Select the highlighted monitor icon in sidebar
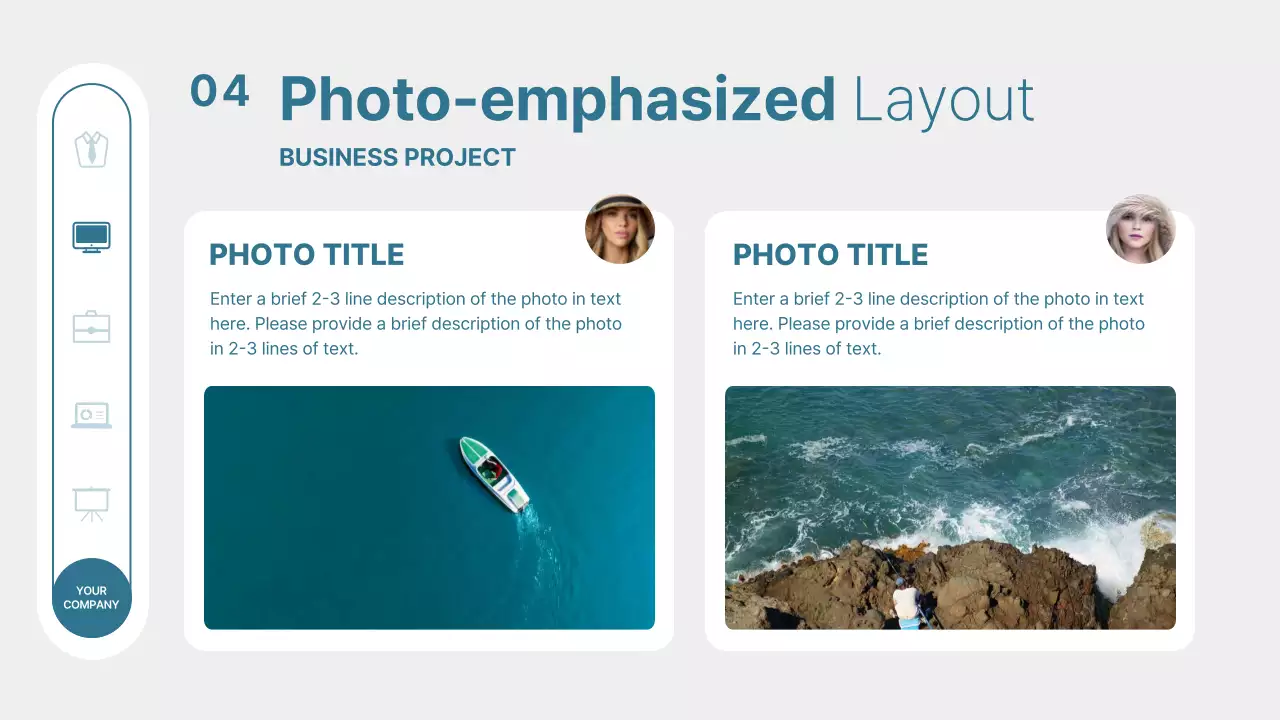The height and width of the screenshot is (720, 1280). coord(91,237)
